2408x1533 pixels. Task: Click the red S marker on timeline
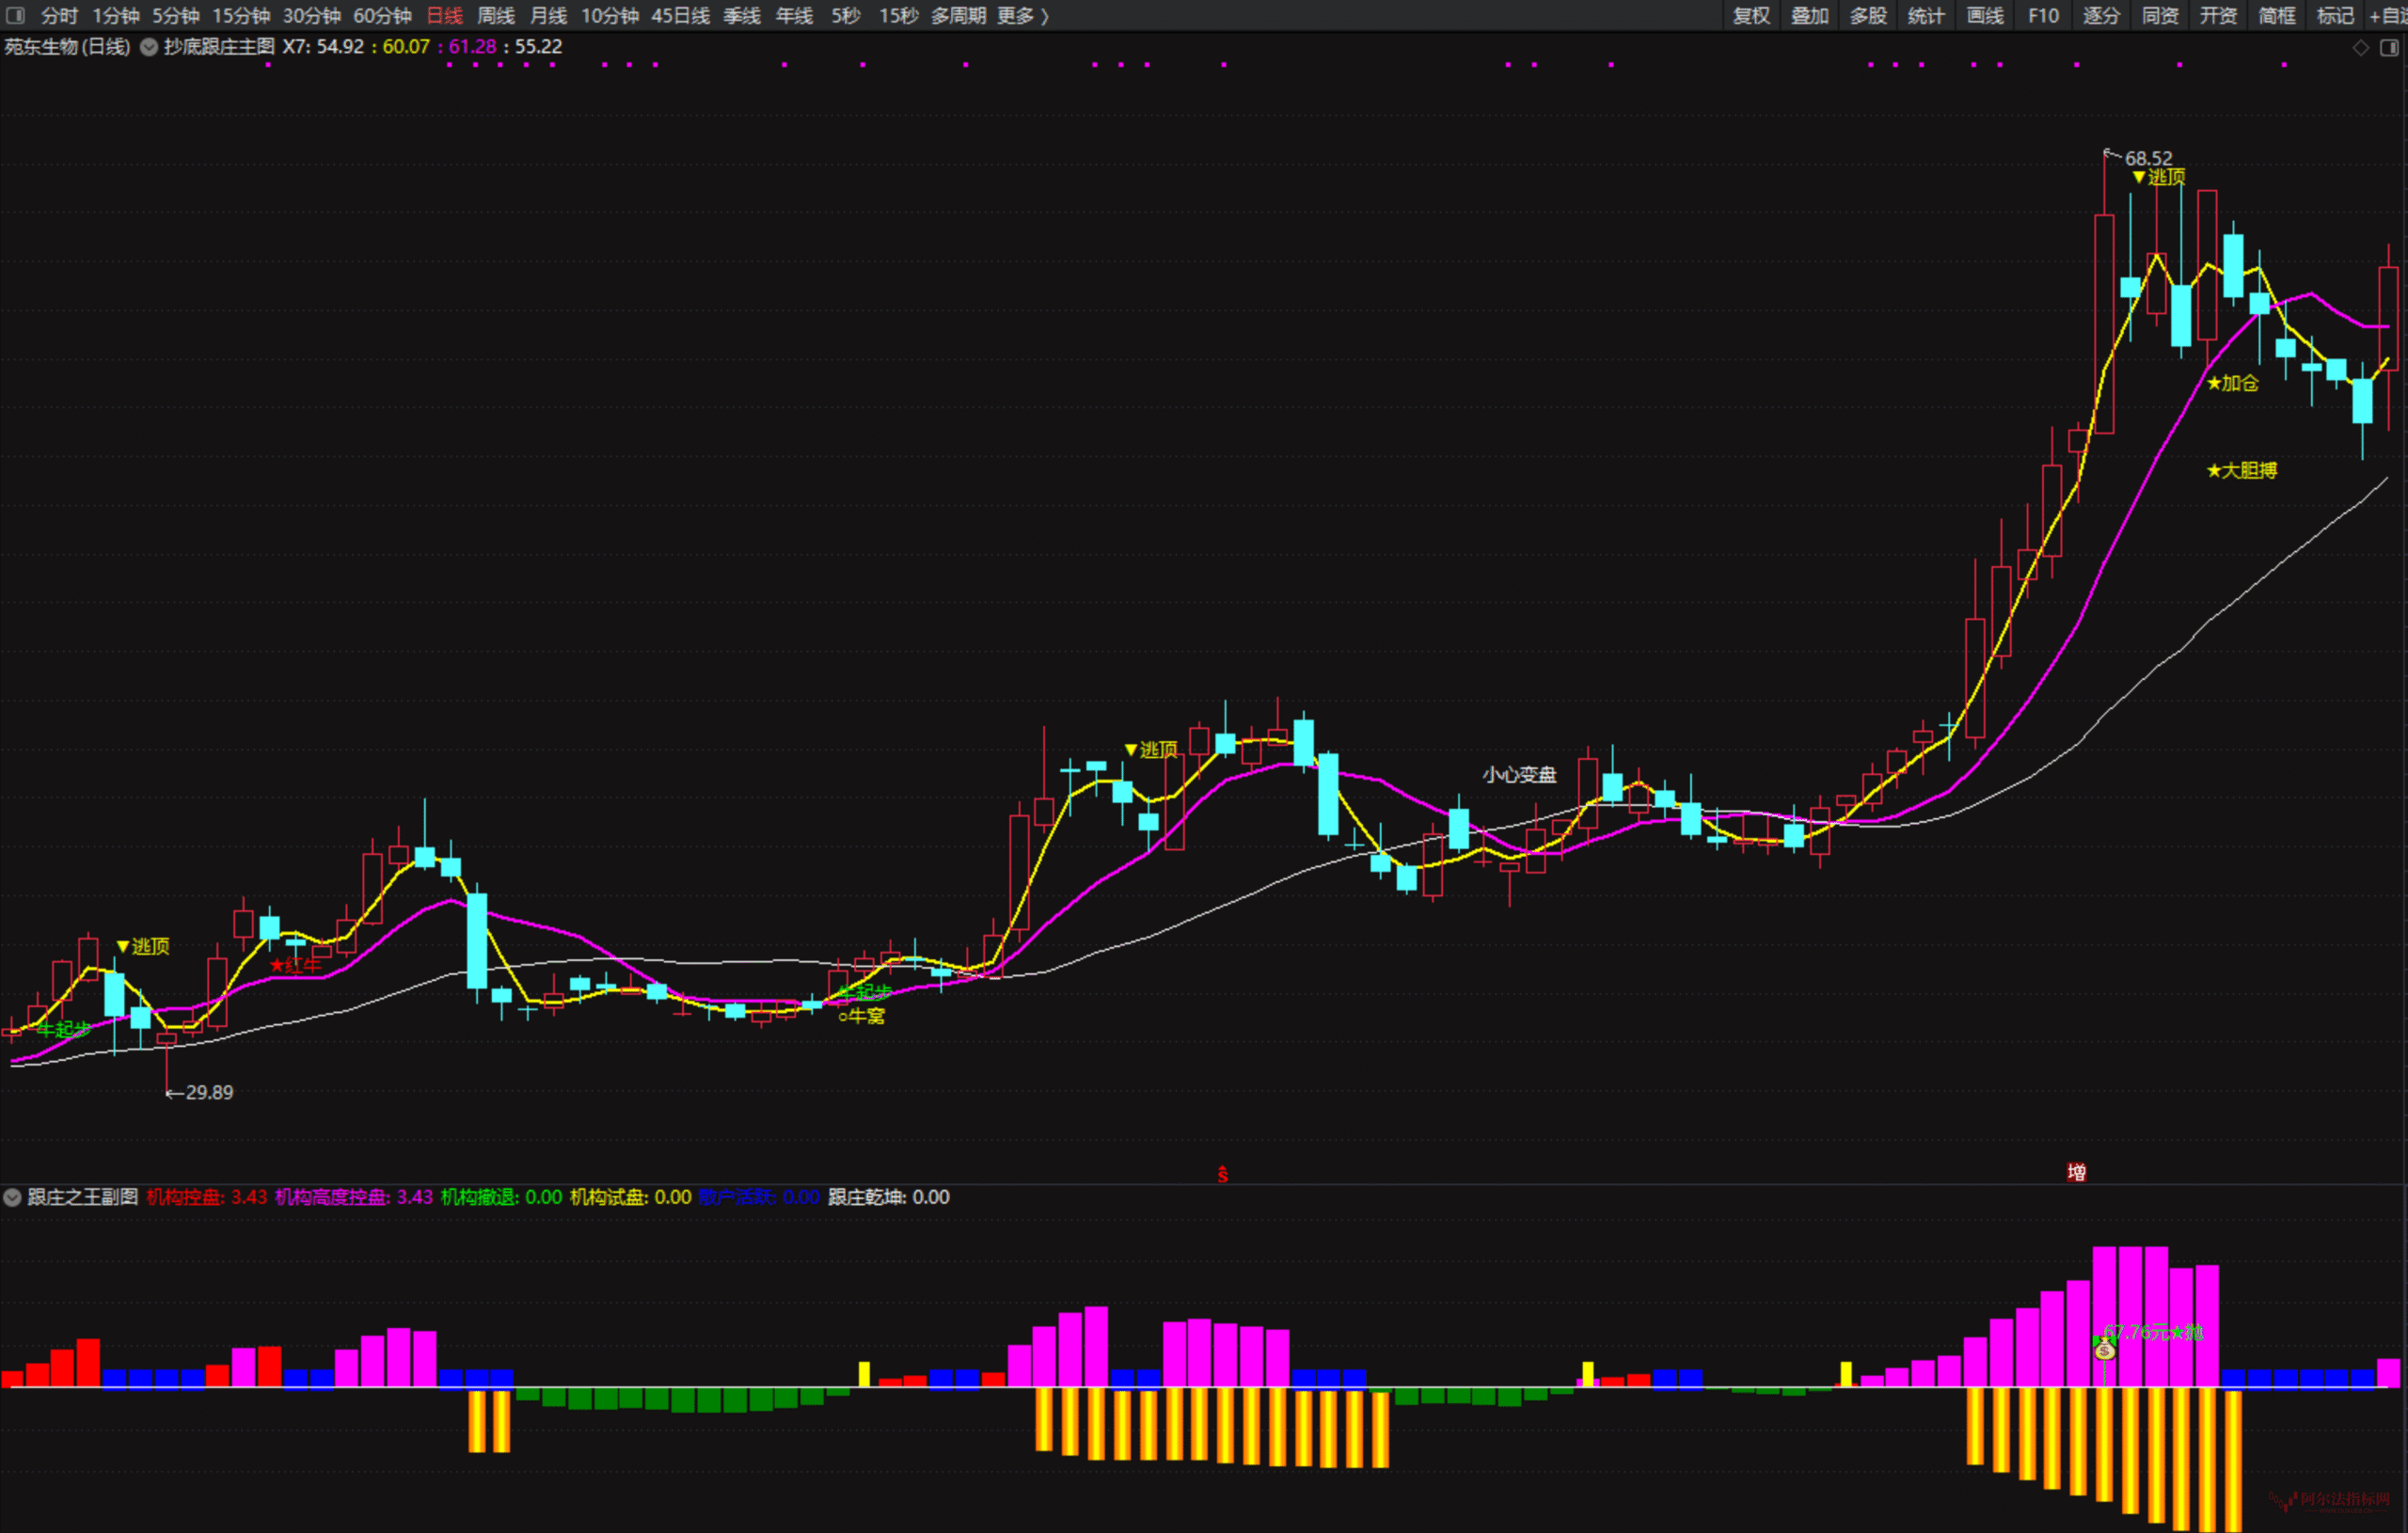(x=1222, y=1174)
